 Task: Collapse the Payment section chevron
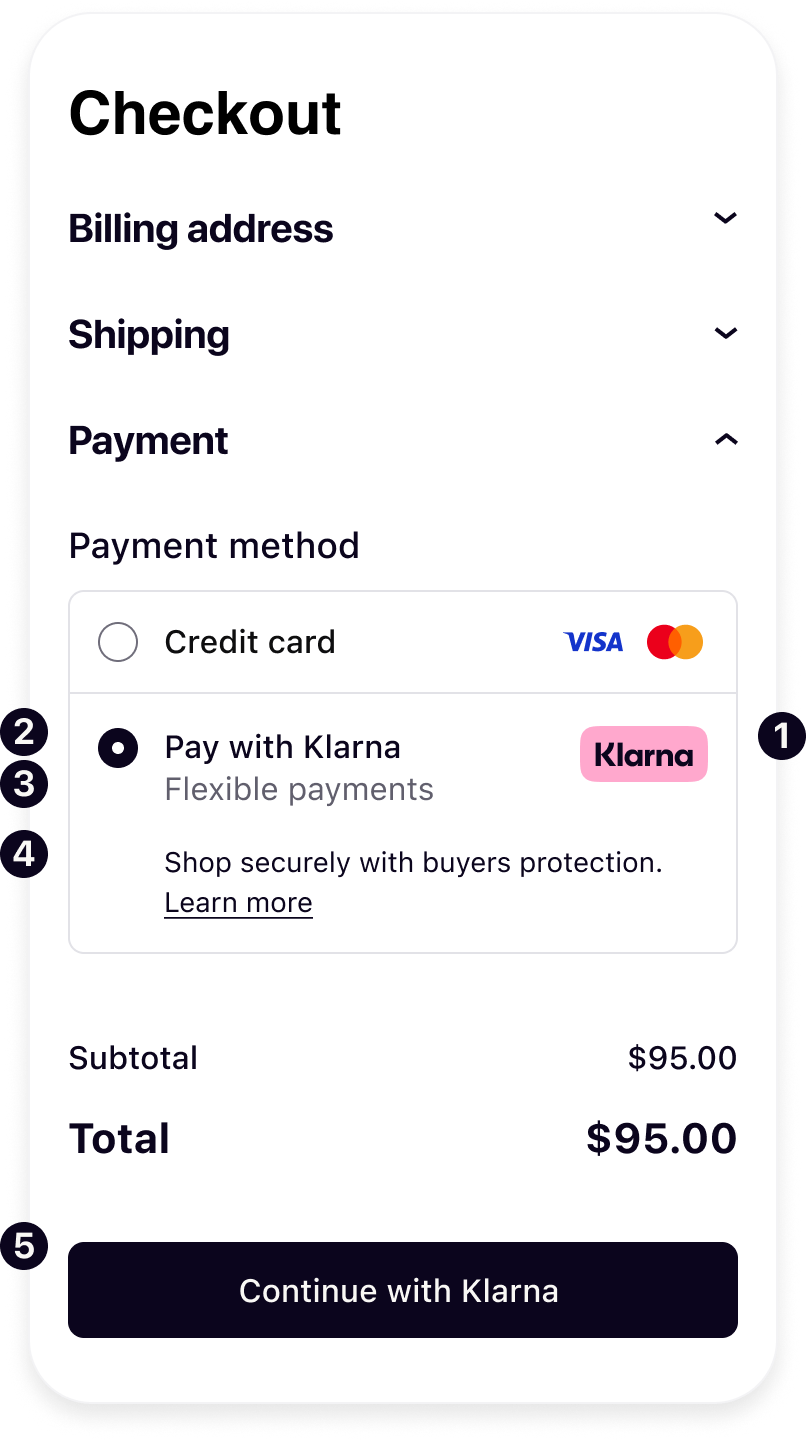click(x=725, y=438)
